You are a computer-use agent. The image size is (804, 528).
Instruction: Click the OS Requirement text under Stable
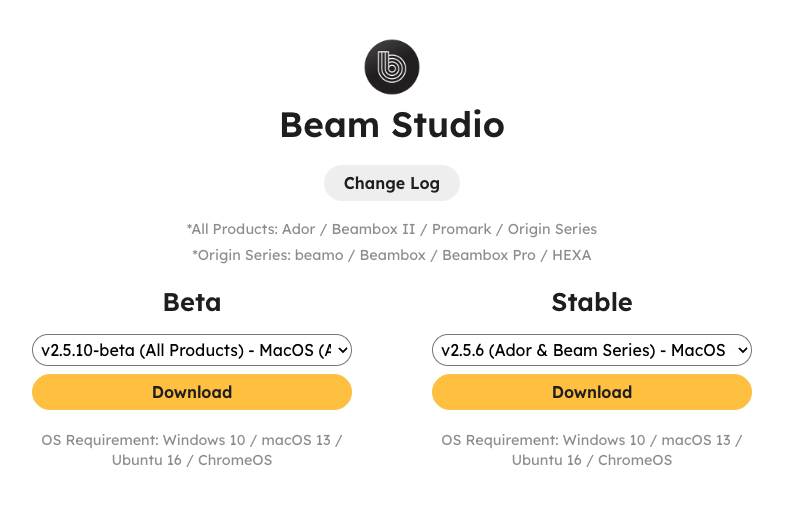tap(592, 450)
